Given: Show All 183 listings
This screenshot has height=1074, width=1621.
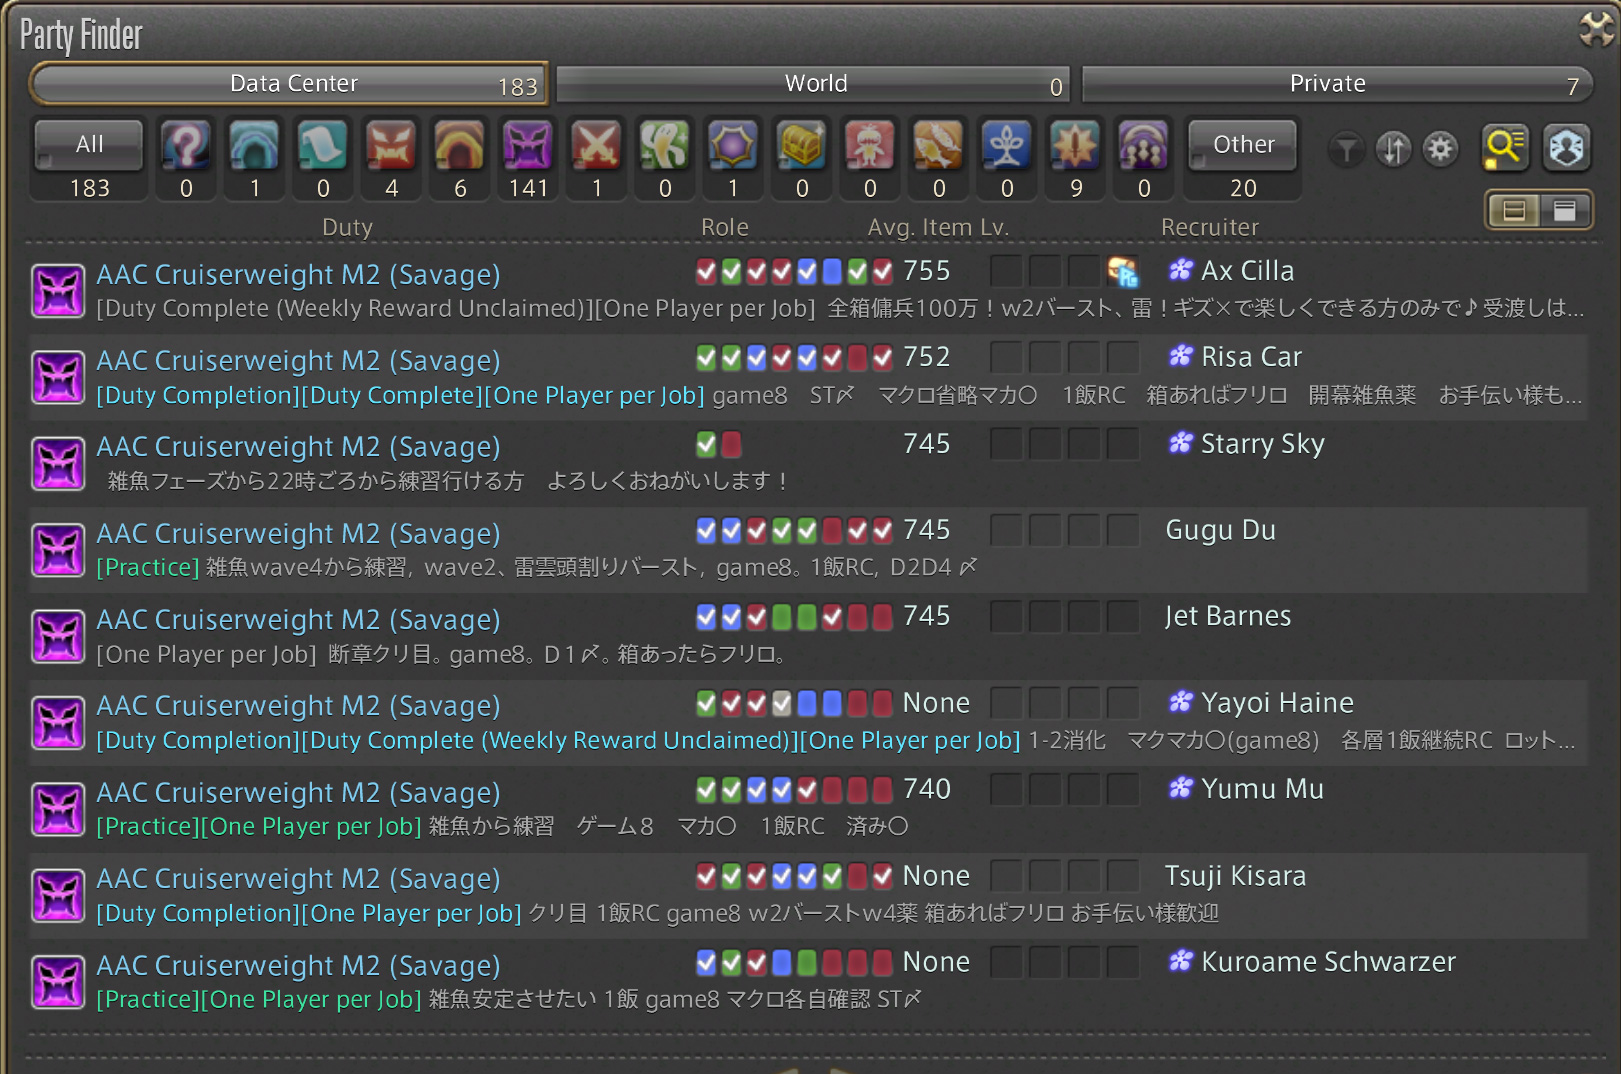Looking at the screenshot, I should pyautogui.click(x=90, y=146).
